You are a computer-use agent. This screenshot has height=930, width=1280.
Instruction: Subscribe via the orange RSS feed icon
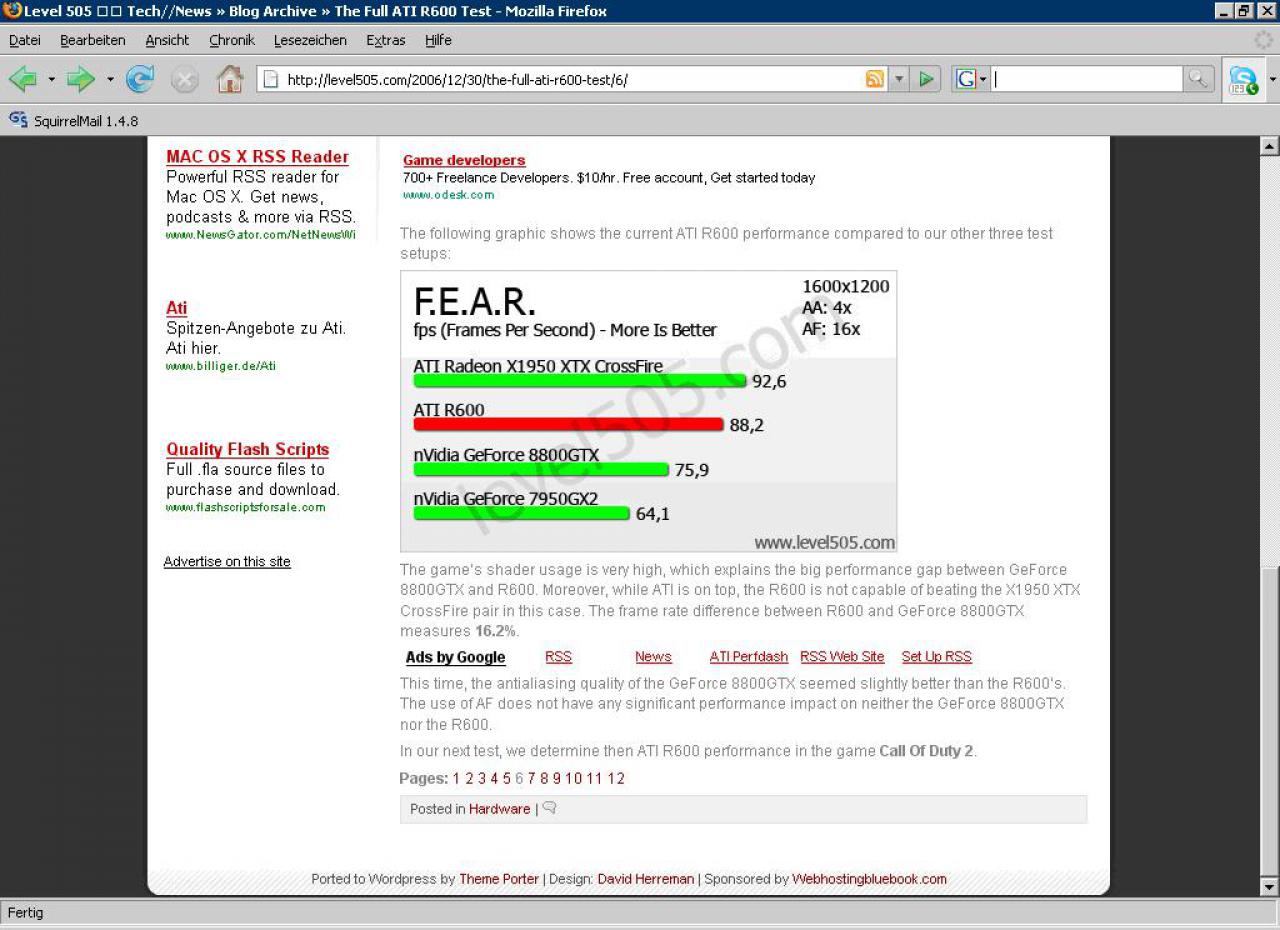point(875,79)
